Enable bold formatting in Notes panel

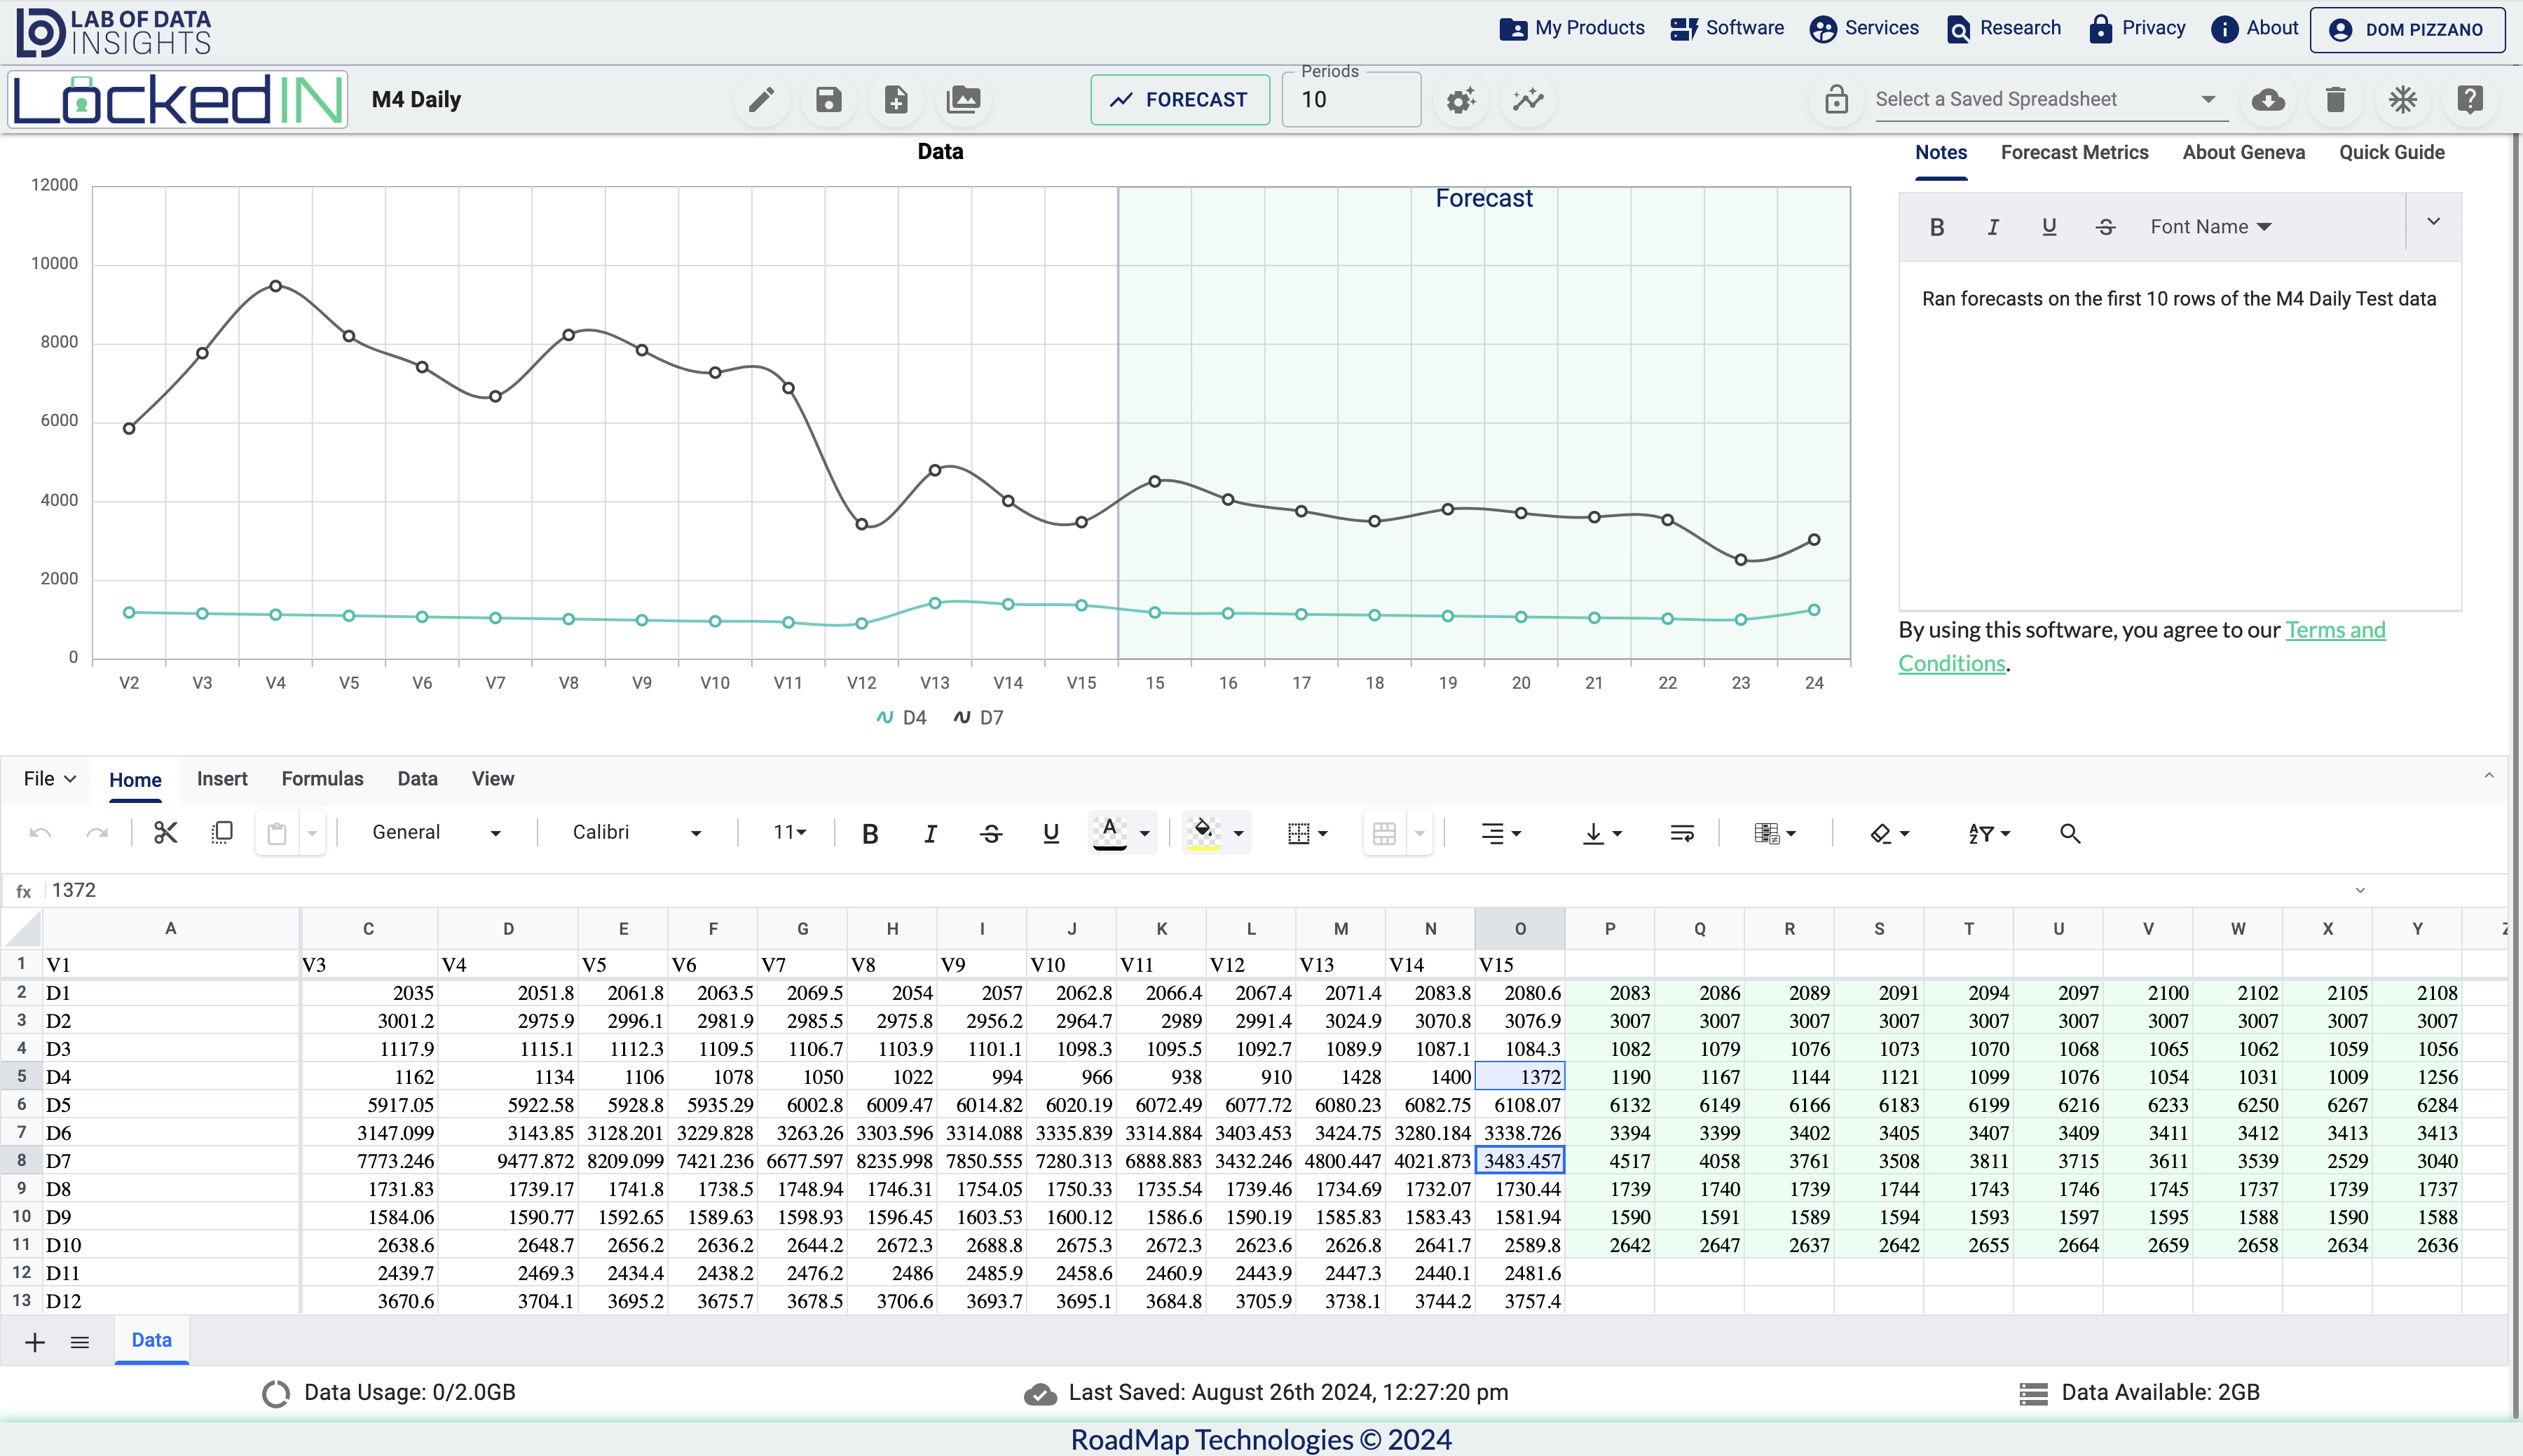(1937, 226)
